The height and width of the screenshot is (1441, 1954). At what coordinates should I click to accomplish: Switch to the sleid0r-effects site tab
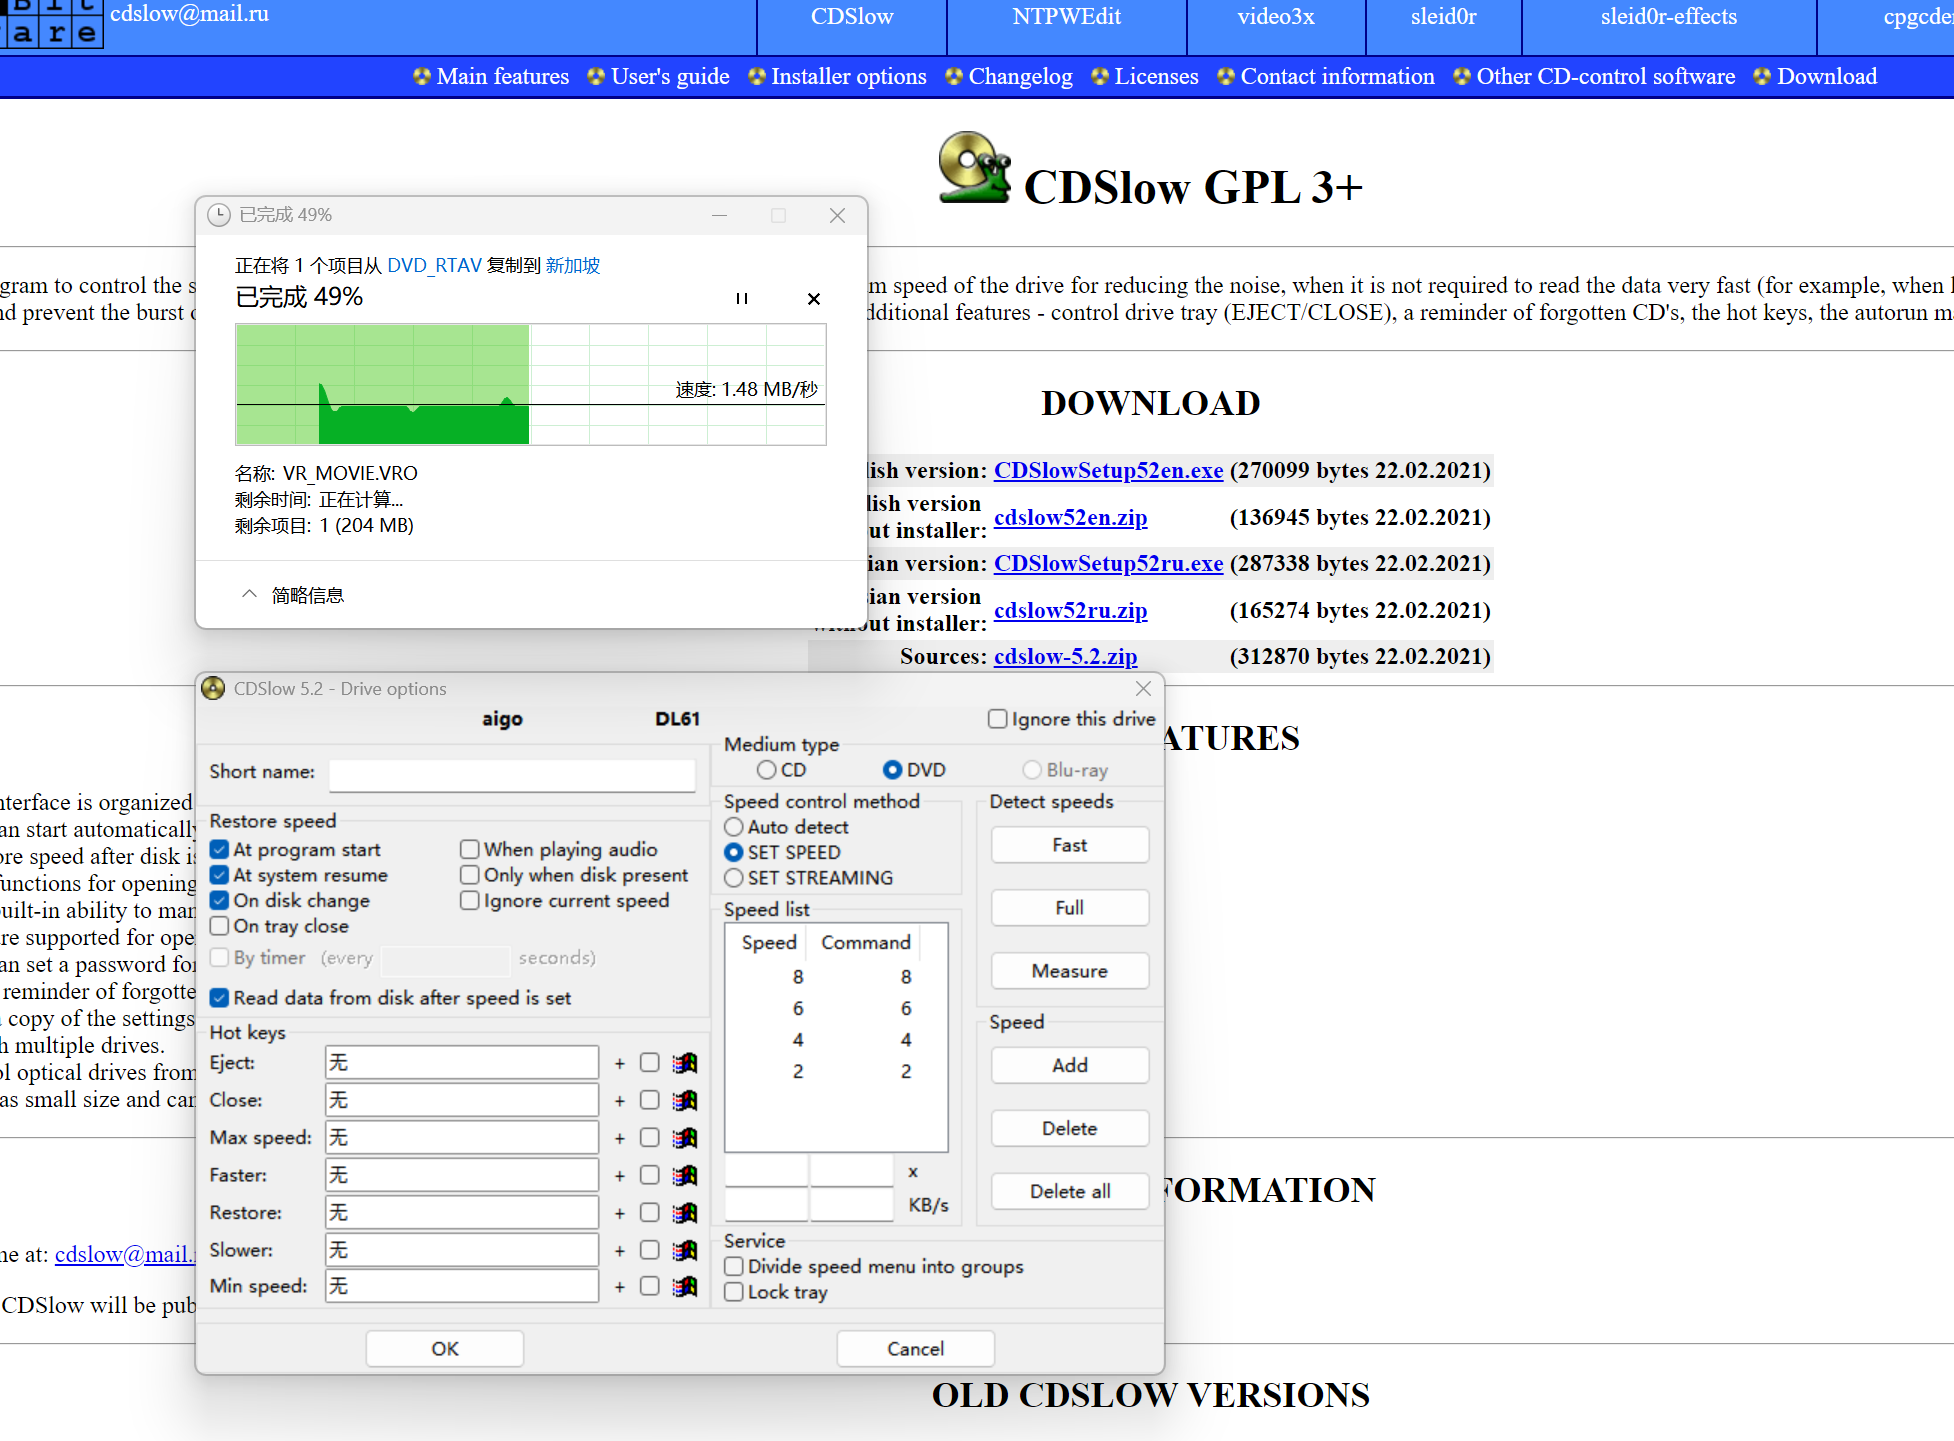pos(1668,17)
